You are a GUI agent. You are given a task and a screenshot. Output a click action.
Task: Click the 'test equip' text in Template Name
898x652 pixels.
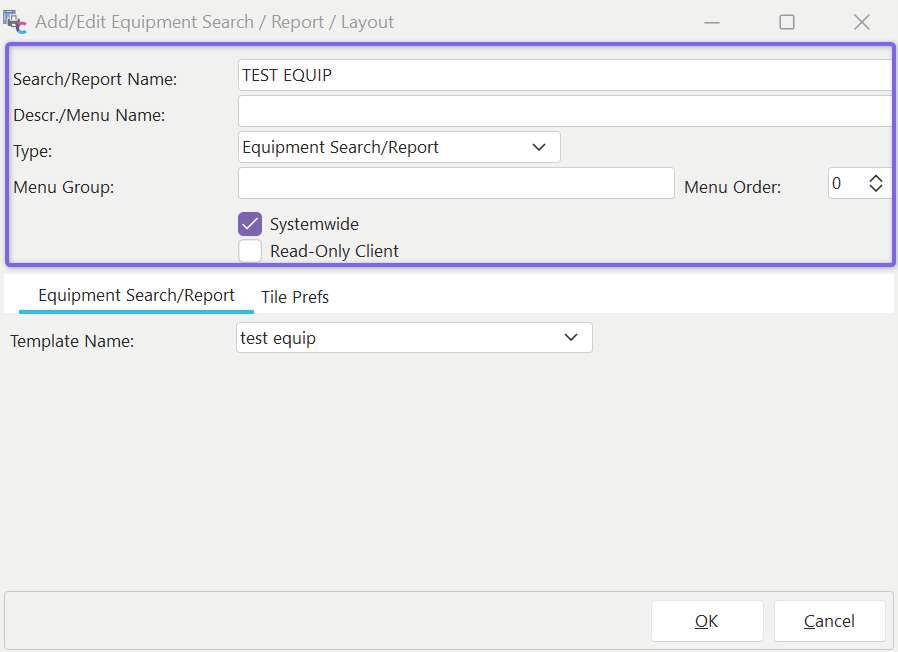tap(279, 338)
